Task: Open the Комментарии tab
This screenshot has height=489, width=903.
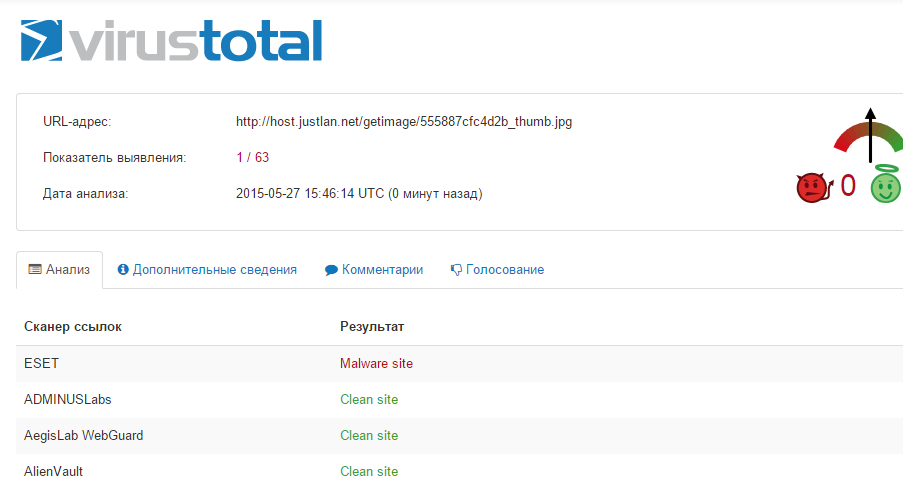Action: 374,270
